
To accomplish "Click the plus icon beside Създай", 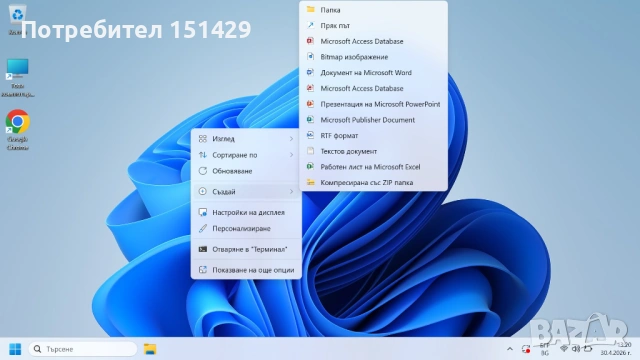I will 202,191.
